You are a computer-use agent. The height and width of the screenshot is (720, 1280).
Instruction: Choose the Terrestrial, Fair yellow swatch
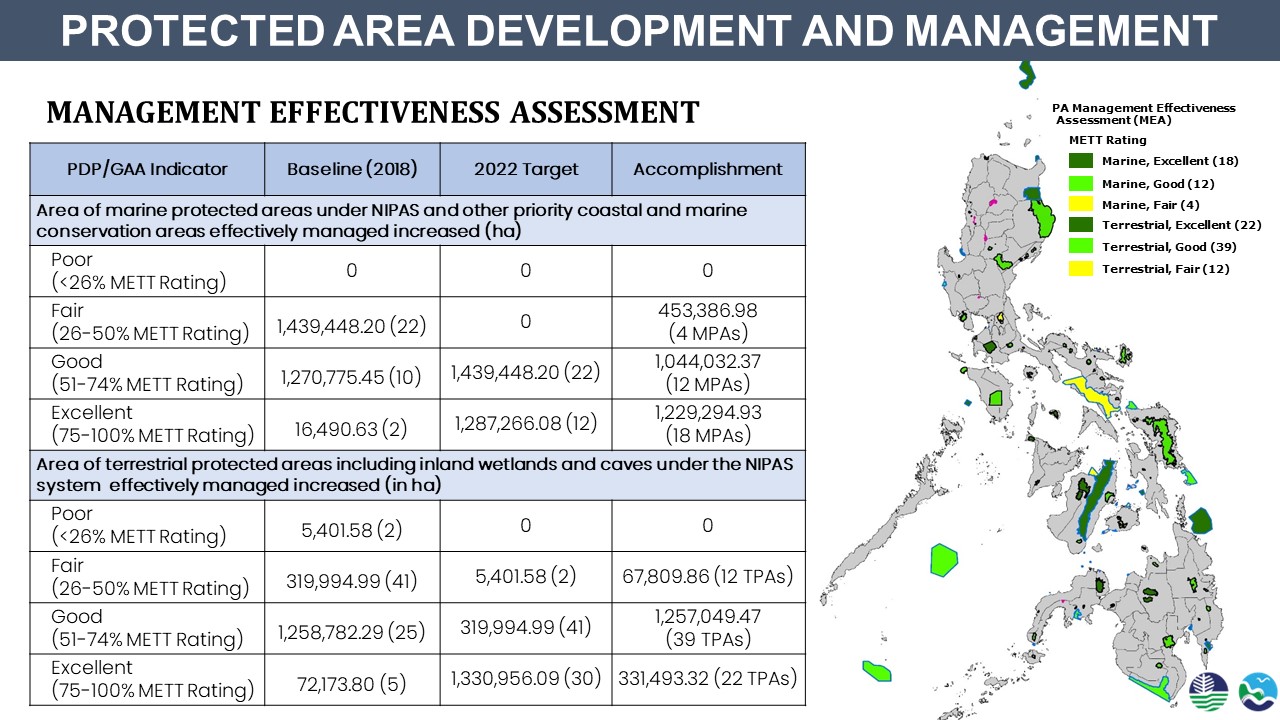[1081, 268]
